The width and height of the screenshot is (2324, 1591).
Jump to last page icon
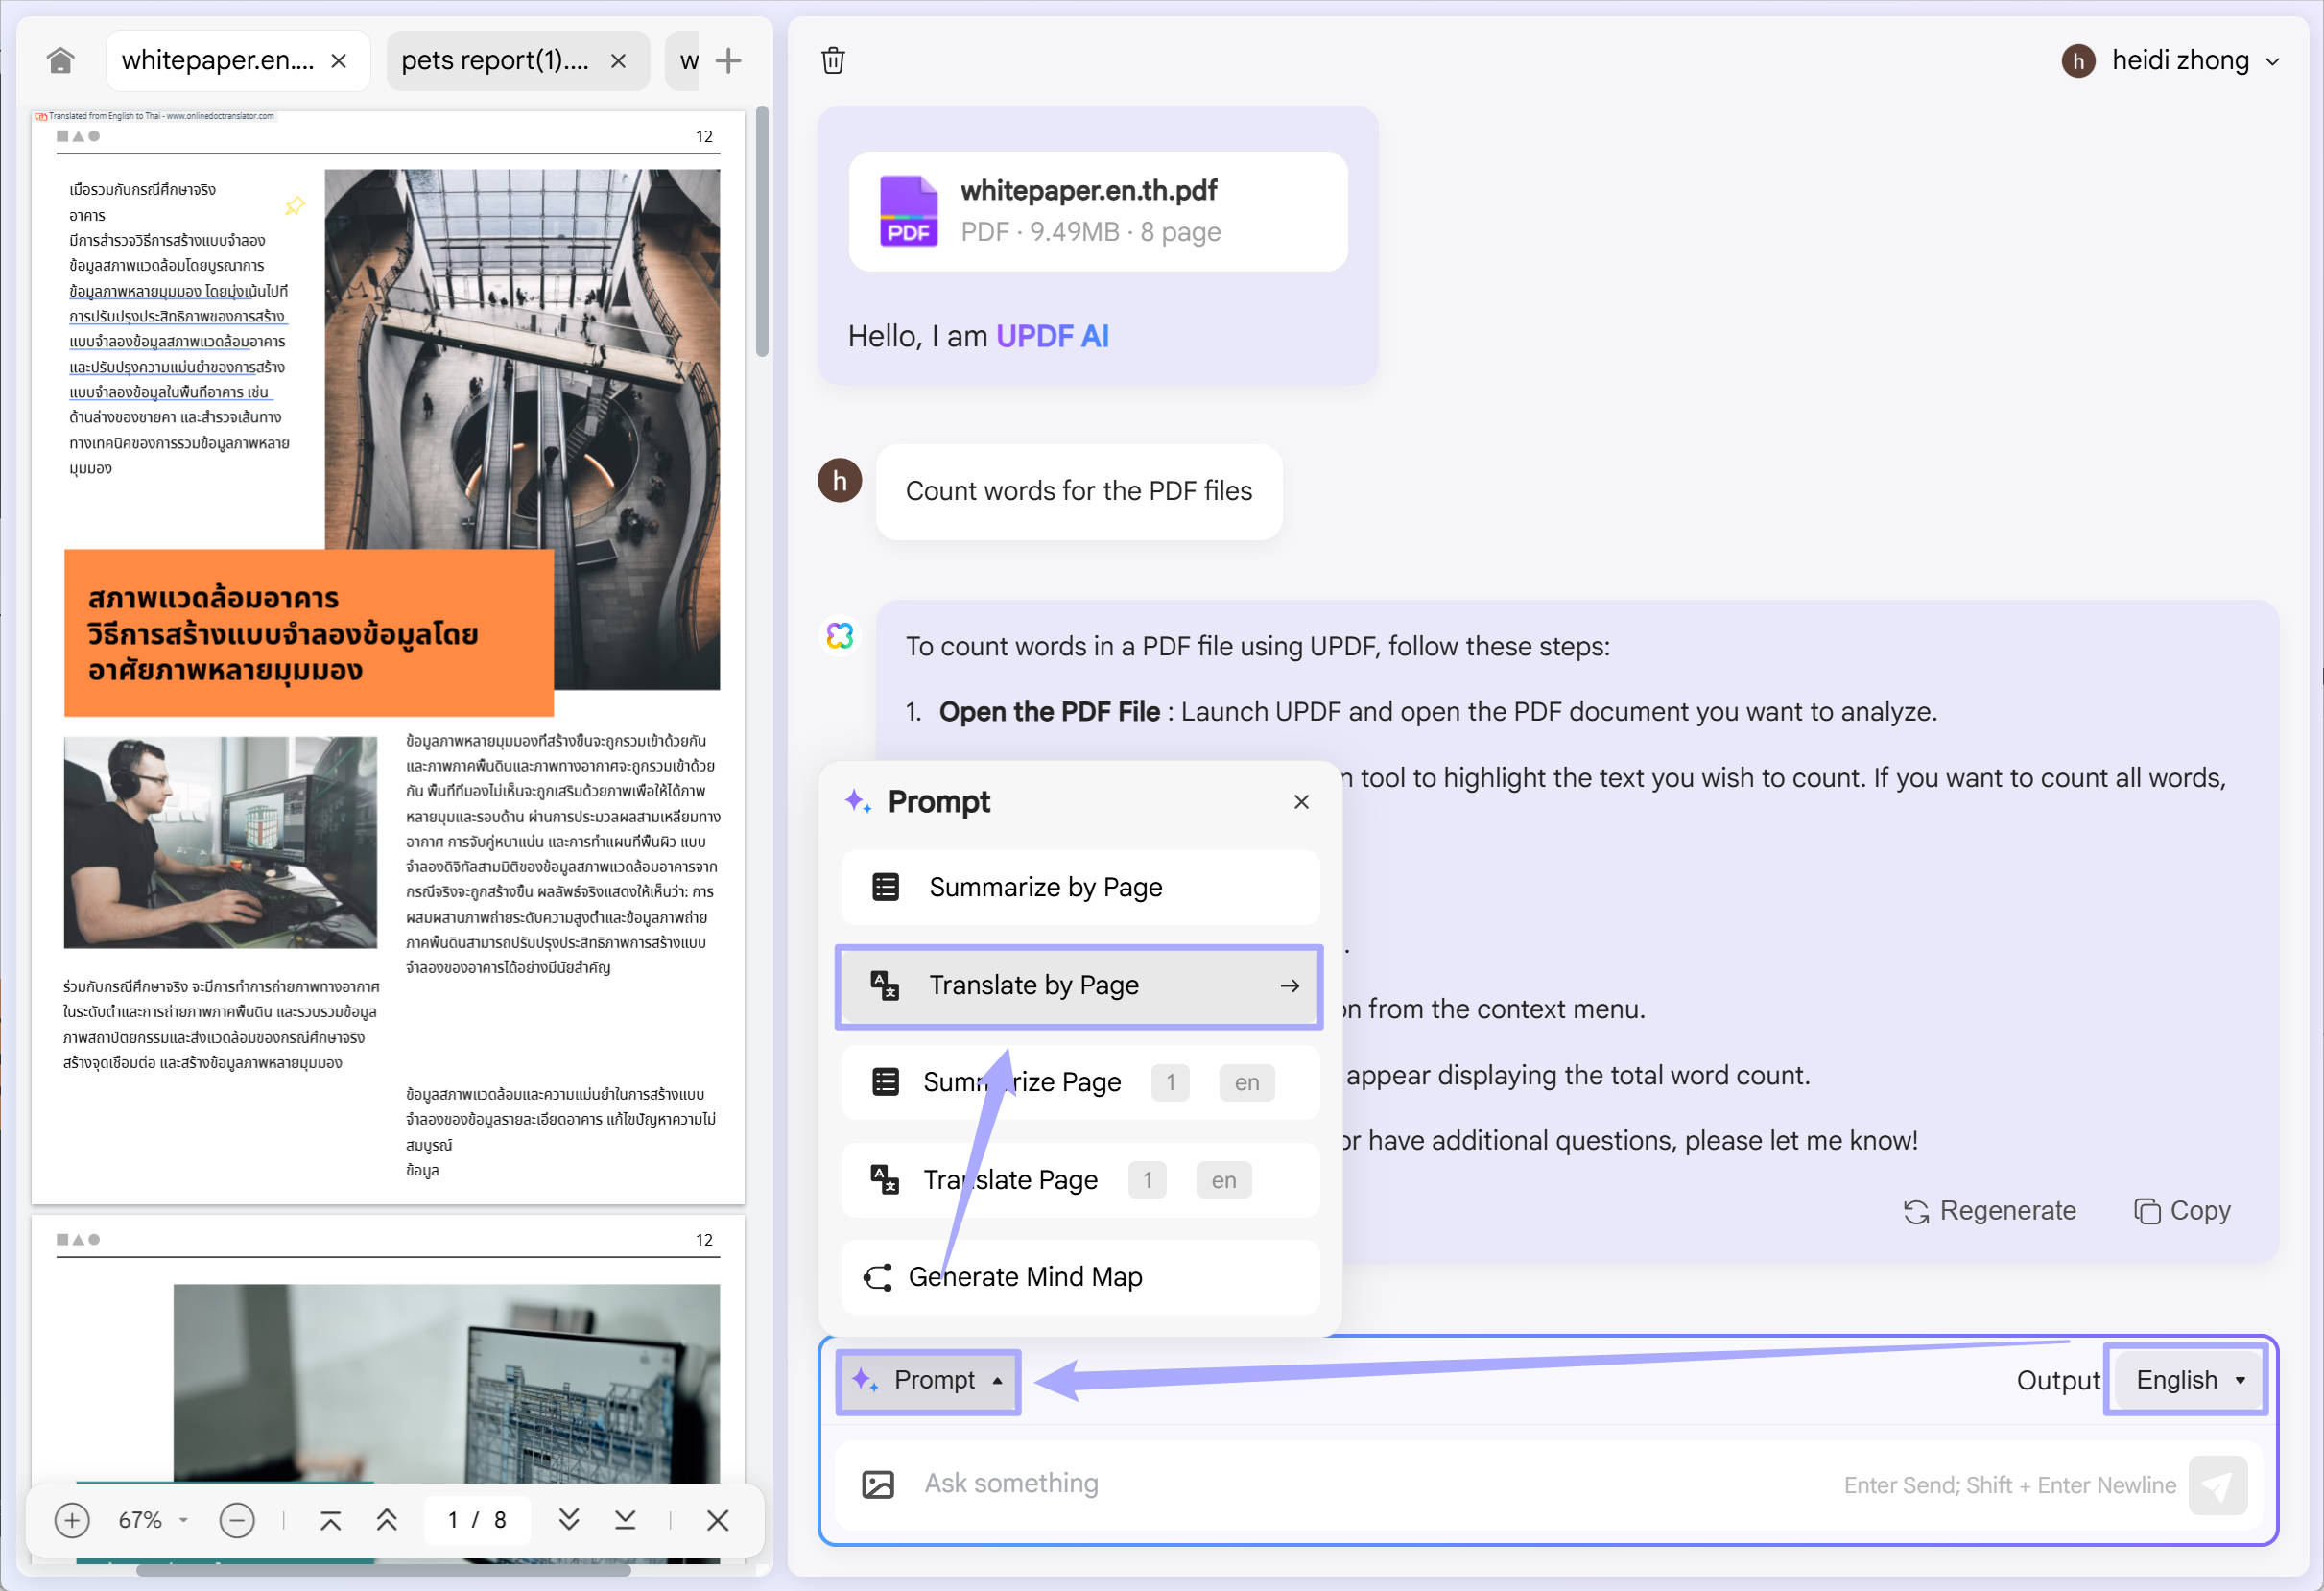625,1520
